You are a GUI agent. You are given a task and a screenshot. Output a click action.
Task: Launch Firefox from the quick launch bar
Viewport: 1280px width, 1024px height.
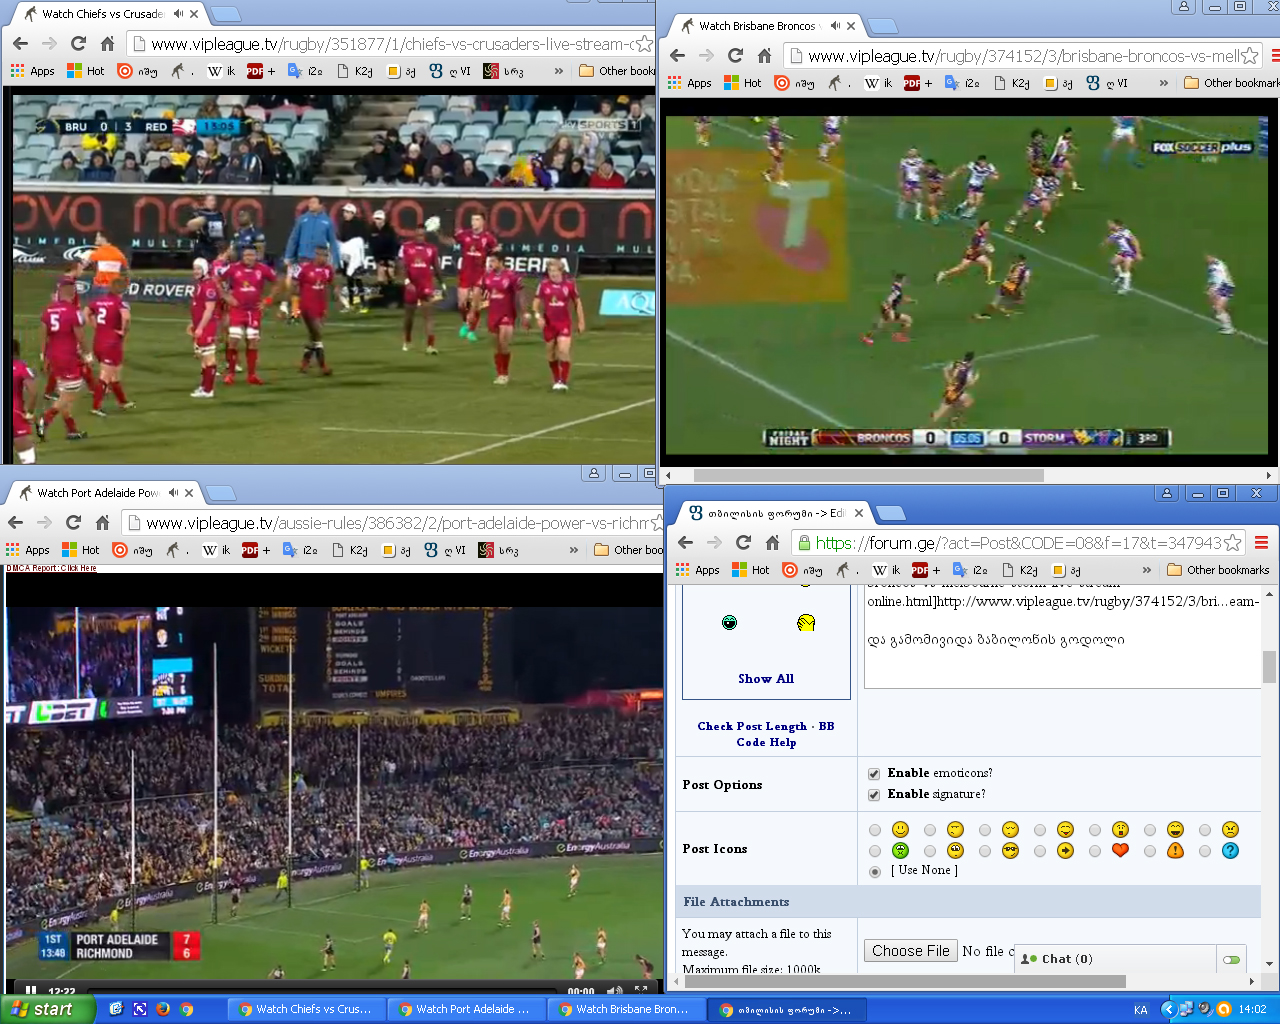point(163,1009)
